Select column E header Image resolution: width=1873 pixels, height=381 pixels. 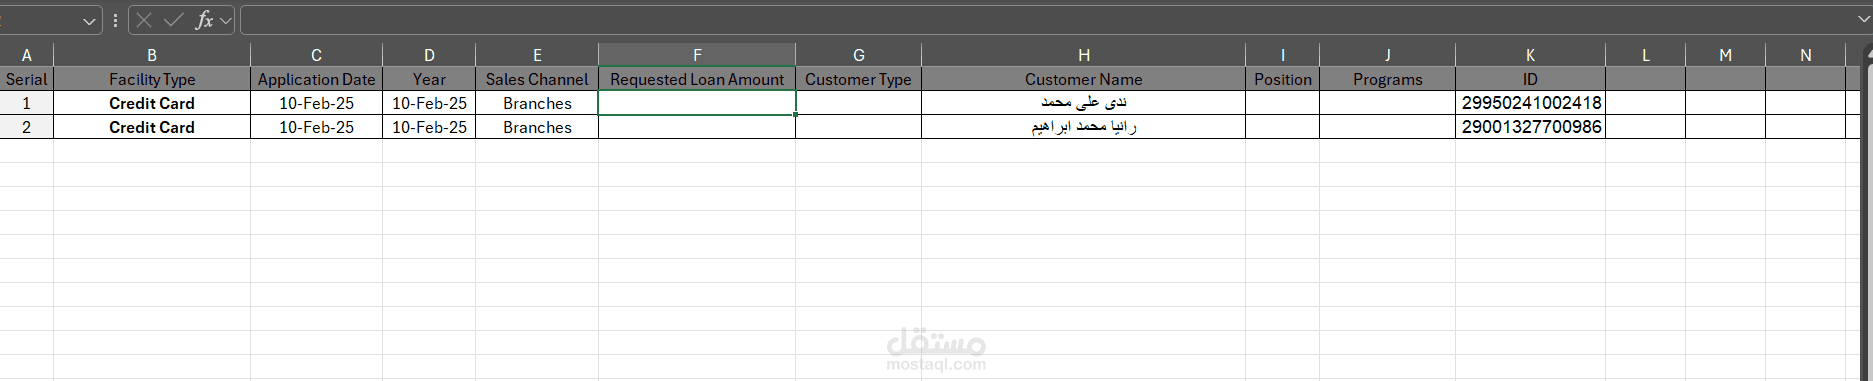pos(537,55)
